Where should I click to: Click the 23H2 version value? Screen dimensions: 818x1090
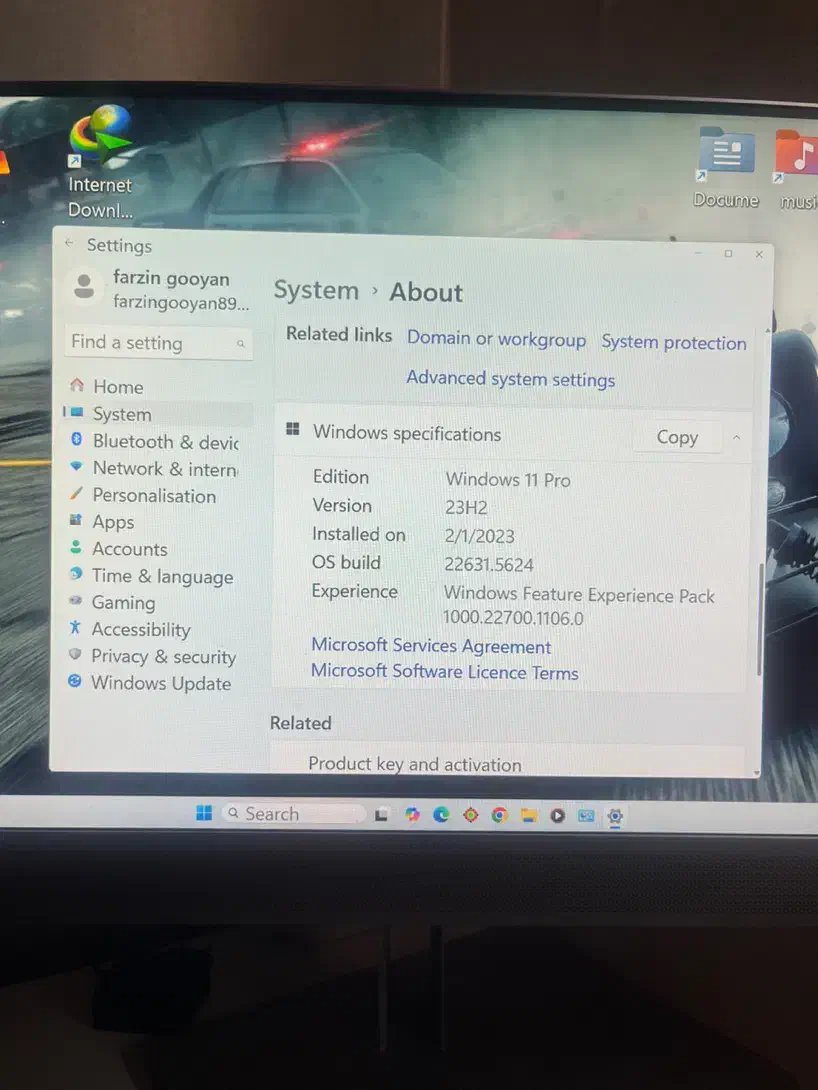pyautogui.click(x=466, y=507)
